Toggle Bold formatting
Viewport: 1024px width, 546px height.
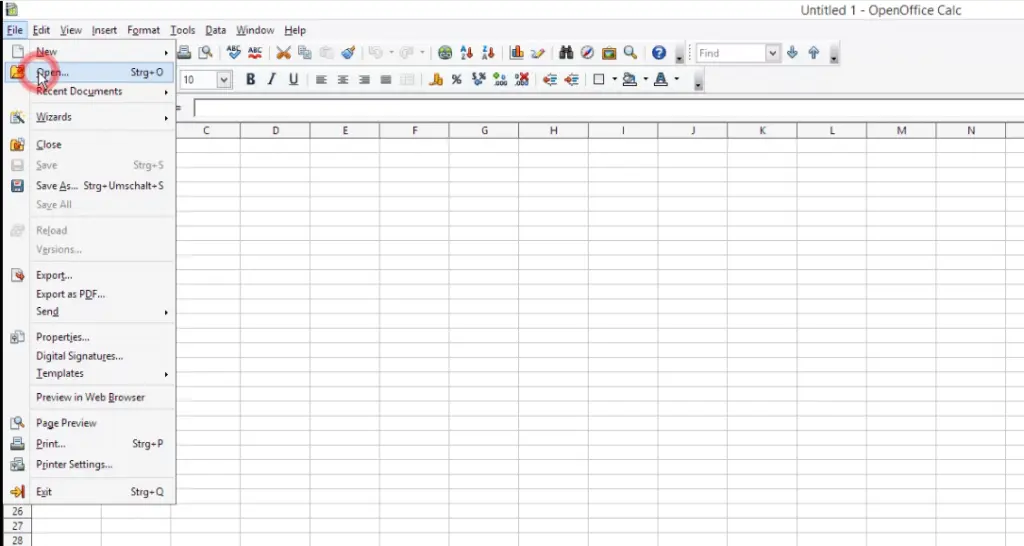(x=250, y=80)
